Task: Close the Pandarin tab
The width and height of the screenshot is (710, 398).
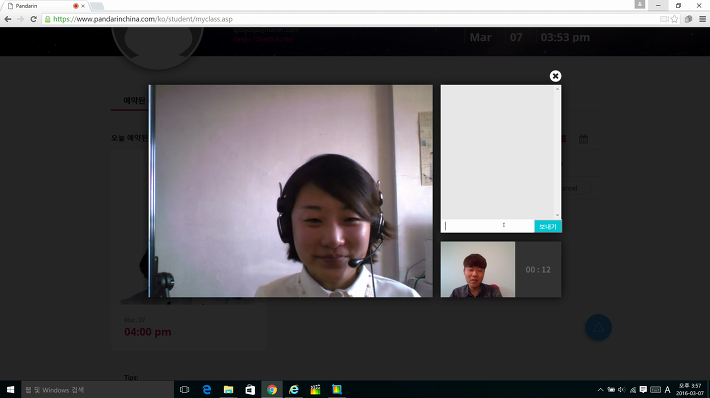Action: tap(83, 6)
